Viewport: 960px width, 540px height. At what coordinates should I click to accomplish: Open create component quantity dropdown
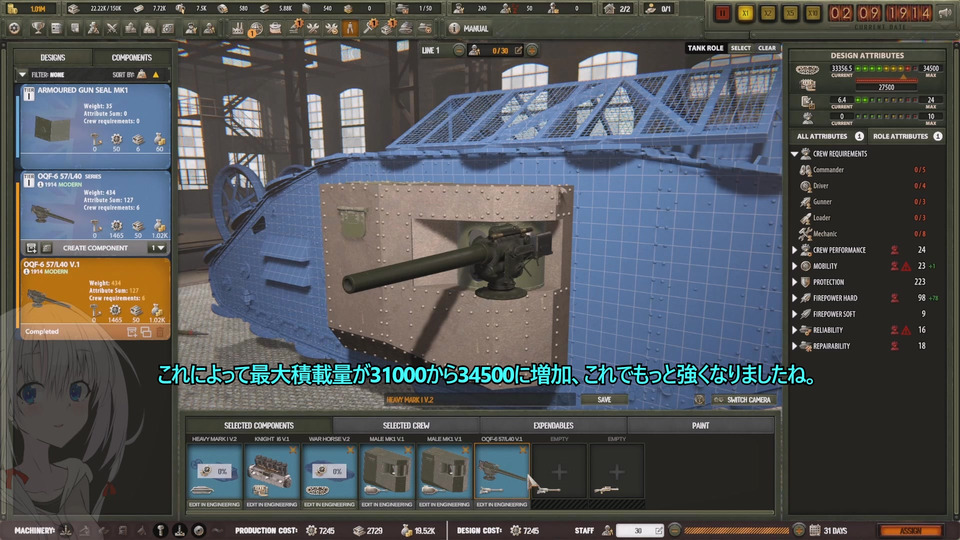click(157, 248)
